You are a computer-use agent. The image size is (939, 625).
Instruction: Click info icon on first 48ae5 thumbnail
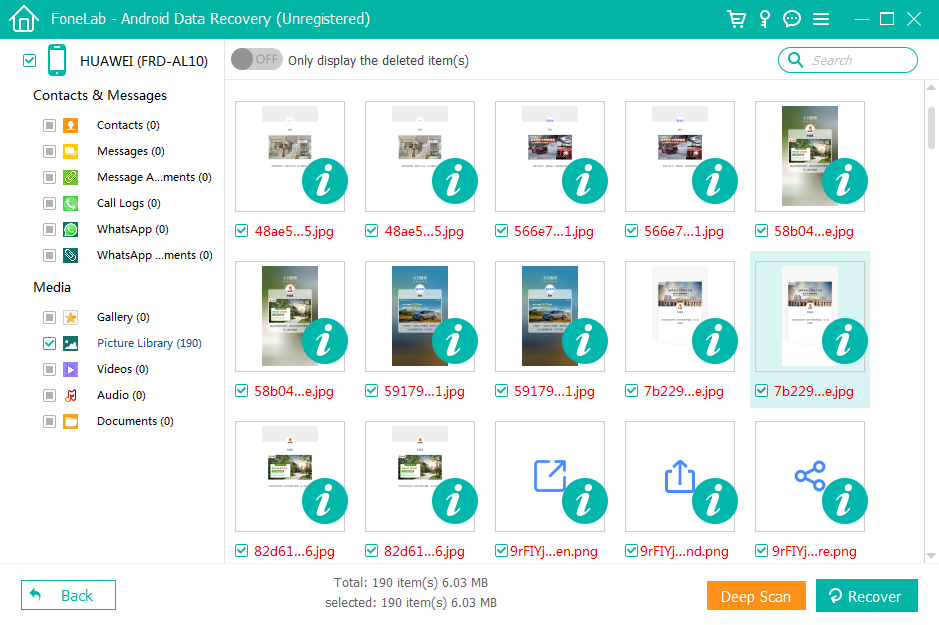324,181
